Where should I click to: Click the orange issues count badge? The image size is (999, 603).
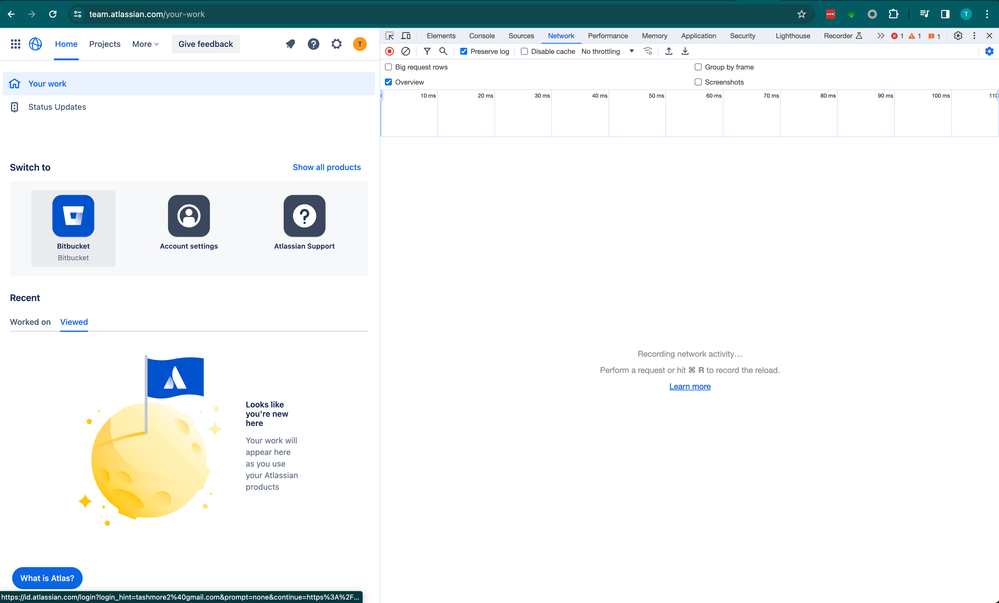pyautogui.click(x=934, y=36)
